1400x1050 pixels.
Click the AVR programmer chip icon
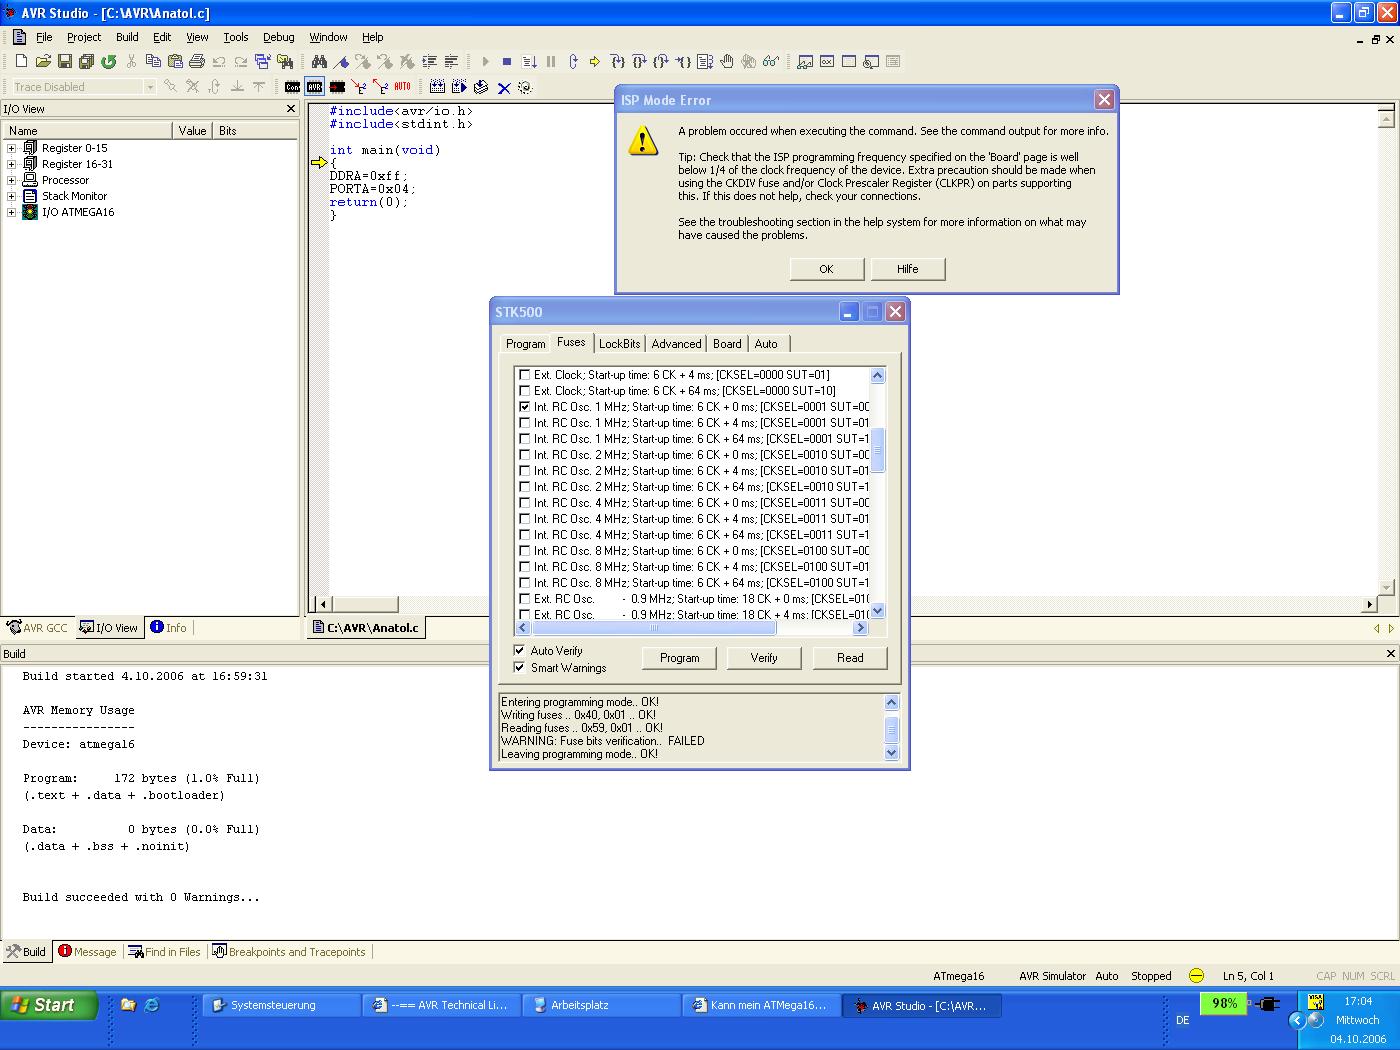coord(315,87)
